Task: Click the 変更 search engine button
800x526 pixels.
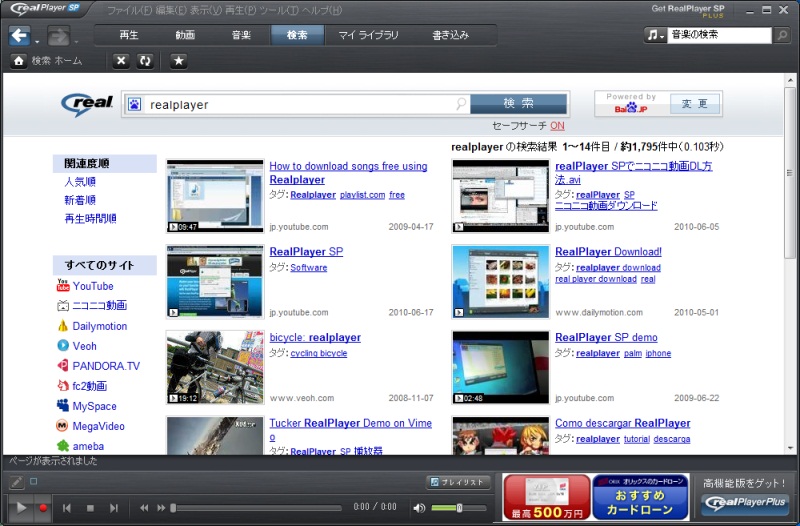Action: pyautogui.click(x=694, y=104)
